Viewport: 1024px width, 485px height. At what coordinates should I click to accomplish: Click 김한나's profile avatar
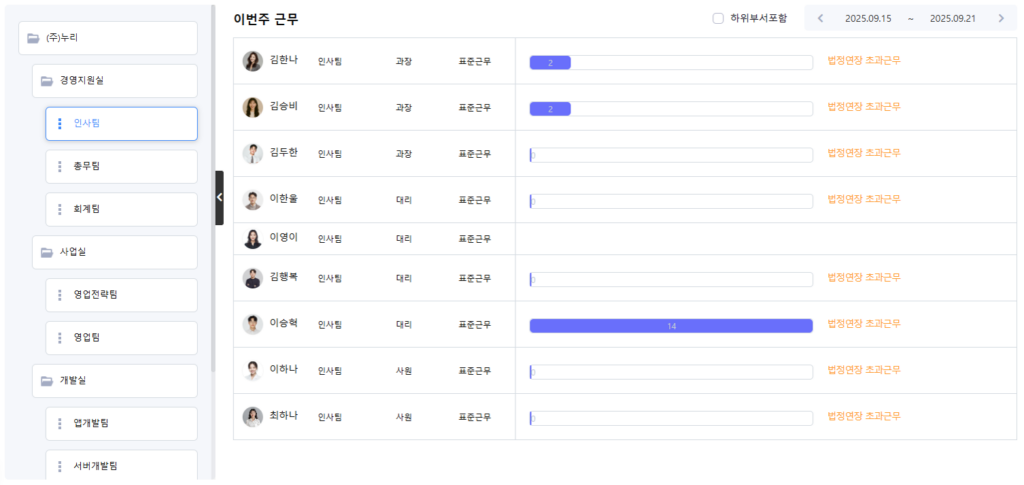pos(253,61)
